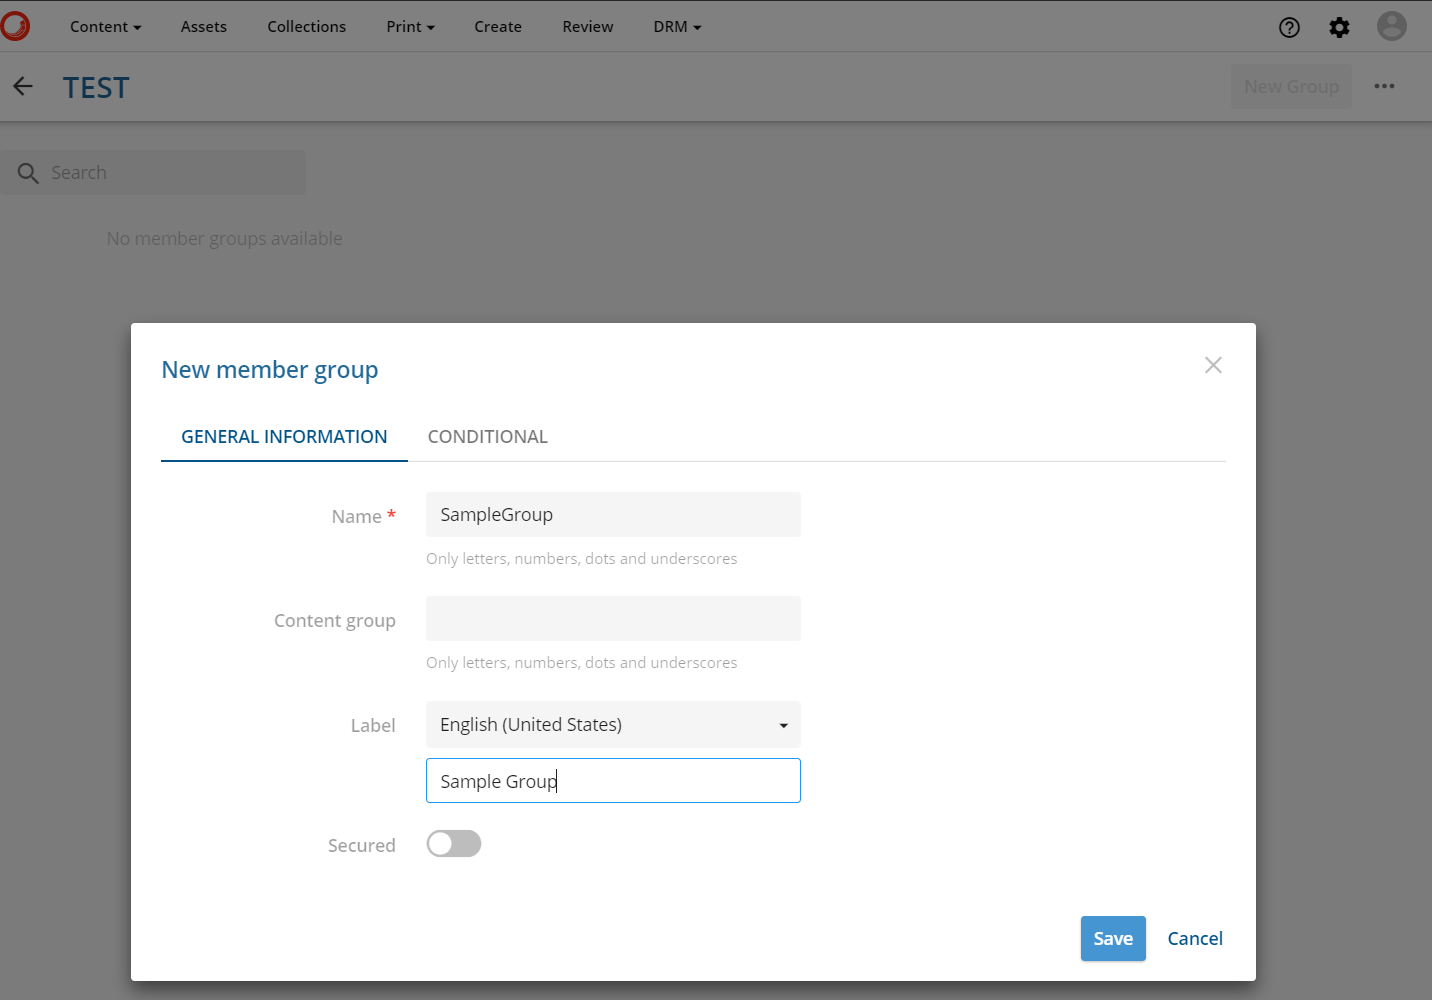Open the Collections menu item

(306, 27)
